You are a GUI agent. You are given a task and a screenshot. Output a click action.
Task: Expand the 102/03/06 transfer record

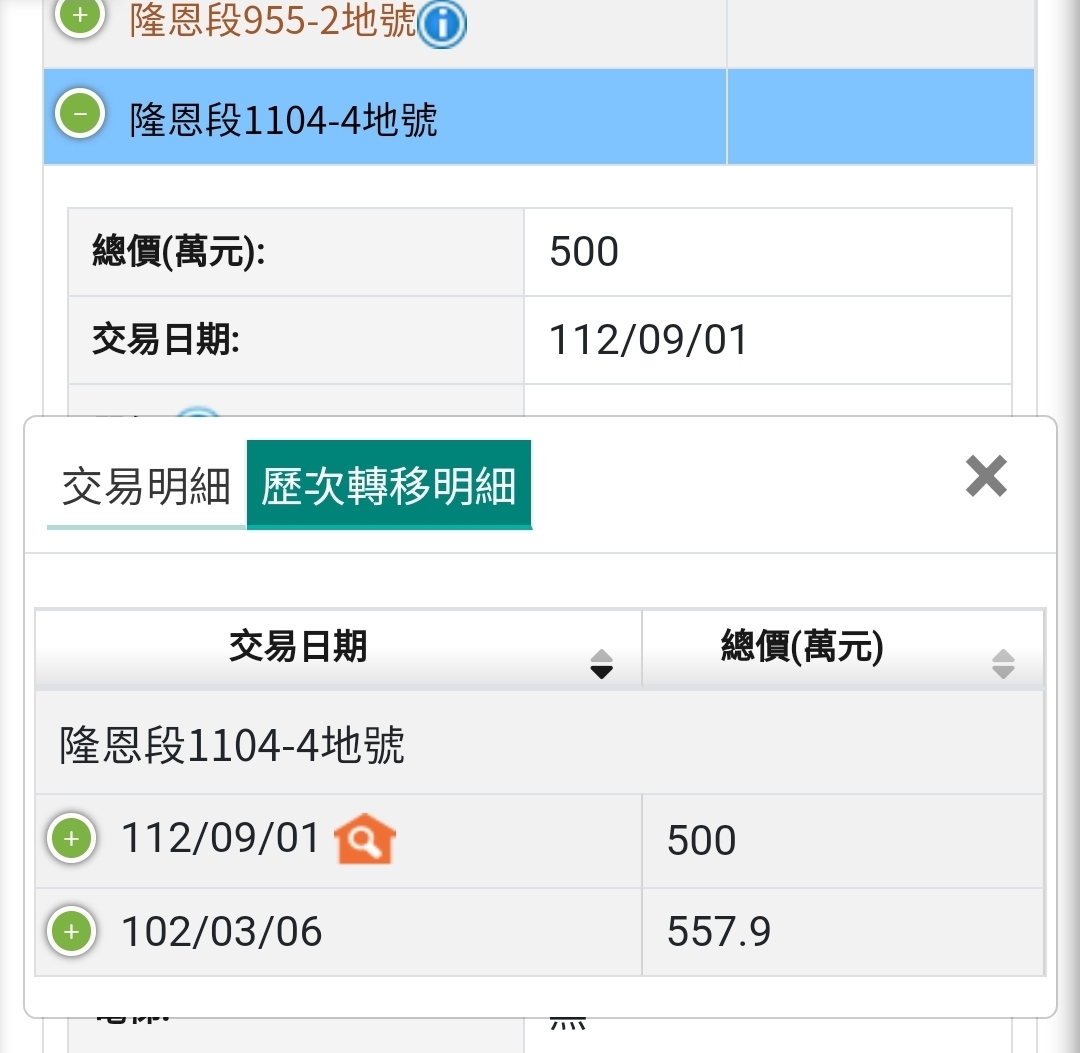71,931
